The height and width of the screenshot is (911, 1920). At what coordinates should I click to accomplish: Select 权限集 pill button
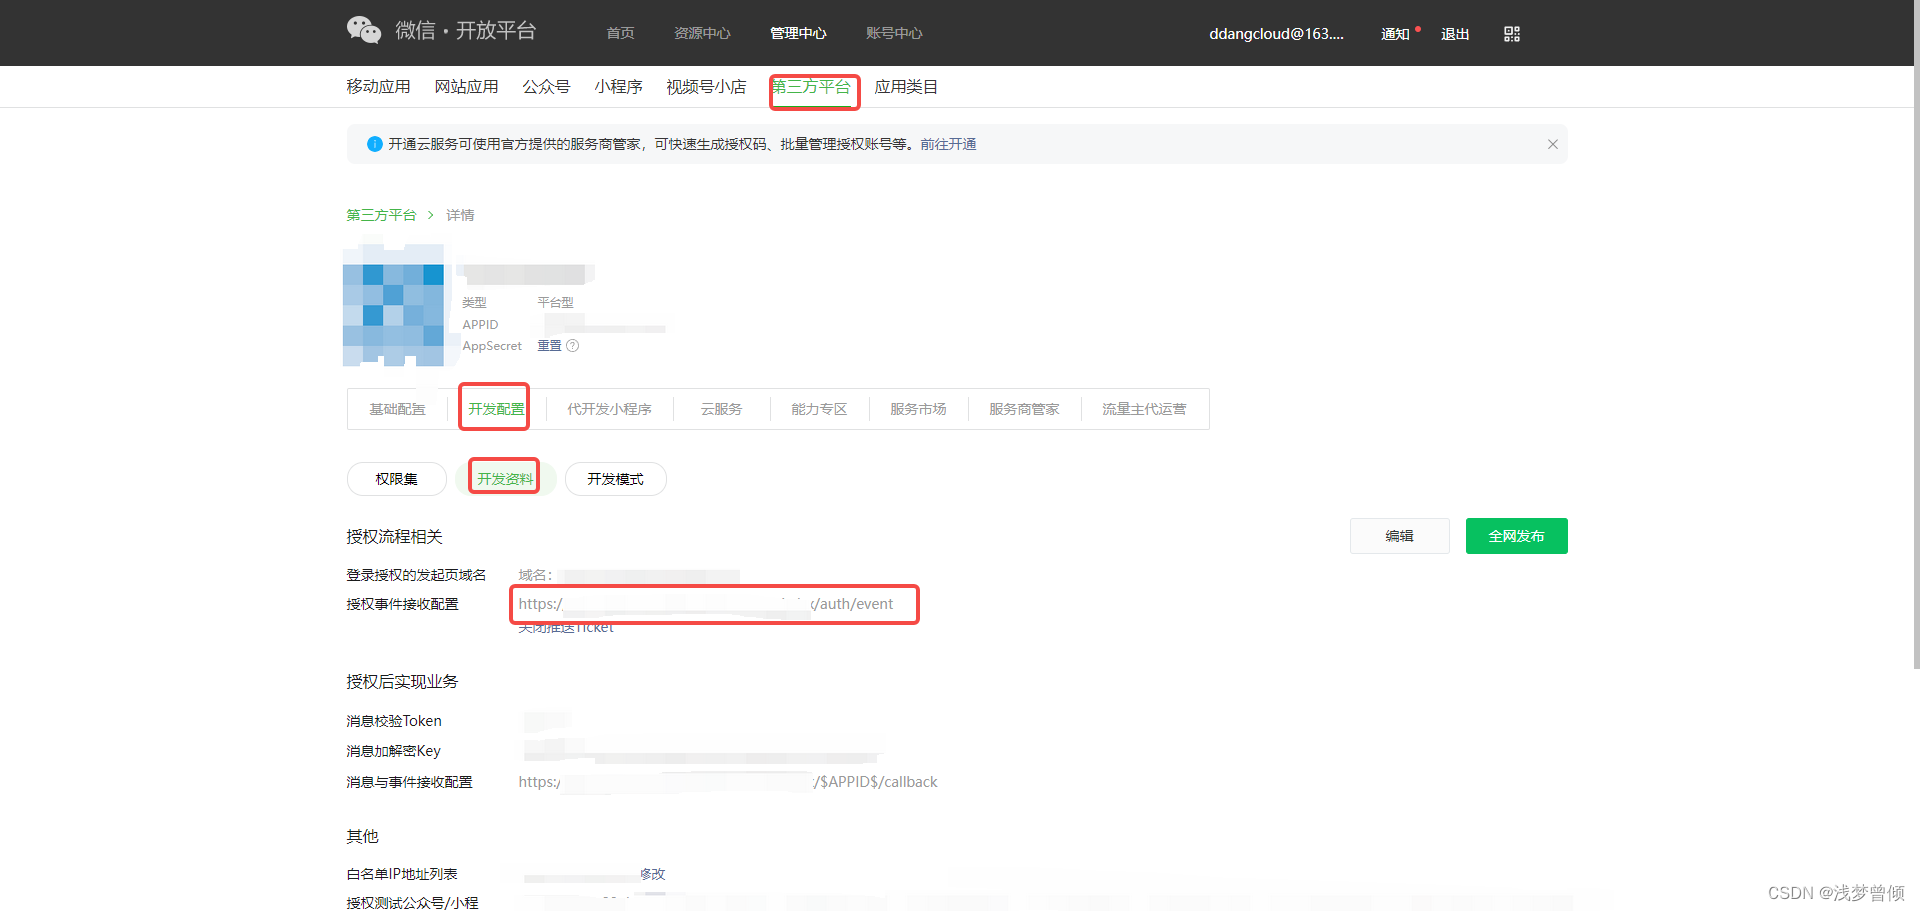tap(396, 479)
